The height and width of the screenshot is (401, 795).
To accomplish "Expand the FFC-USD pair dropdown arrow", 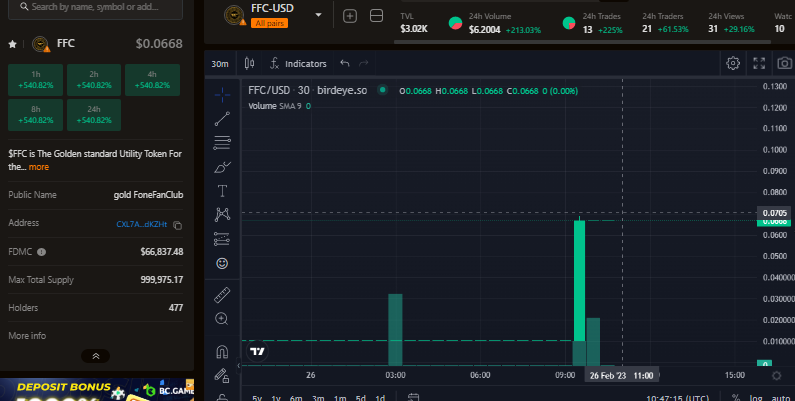I will (318, 15).
